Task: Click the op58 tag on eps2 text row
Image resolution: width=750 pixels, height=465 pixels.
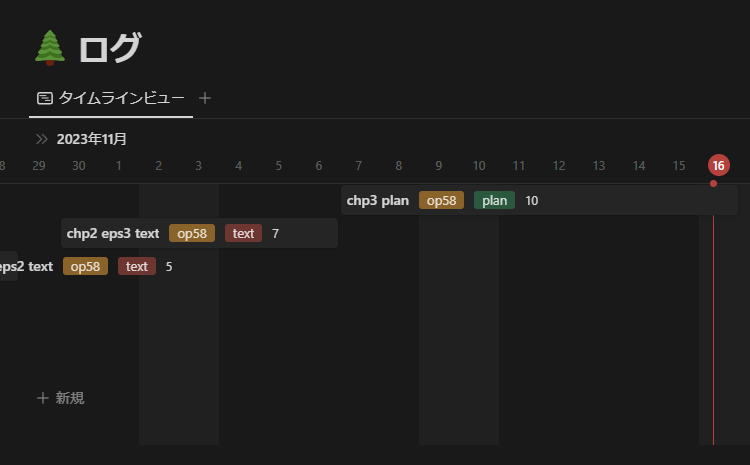Action: [85, 266]
